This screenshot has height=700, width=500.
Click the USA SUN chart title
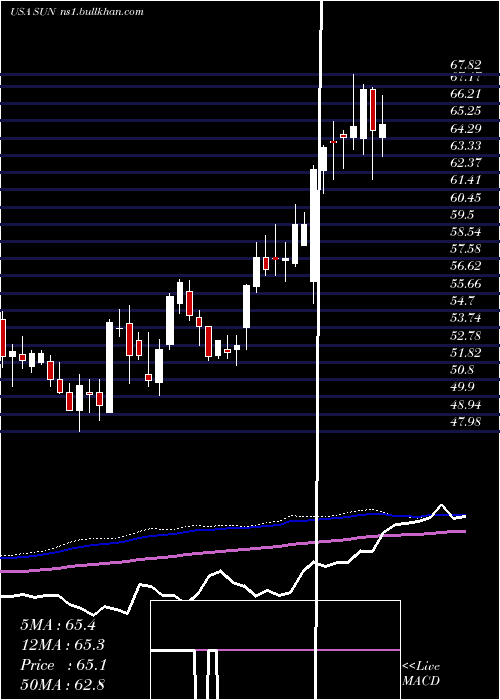click(x=77, y=11)
